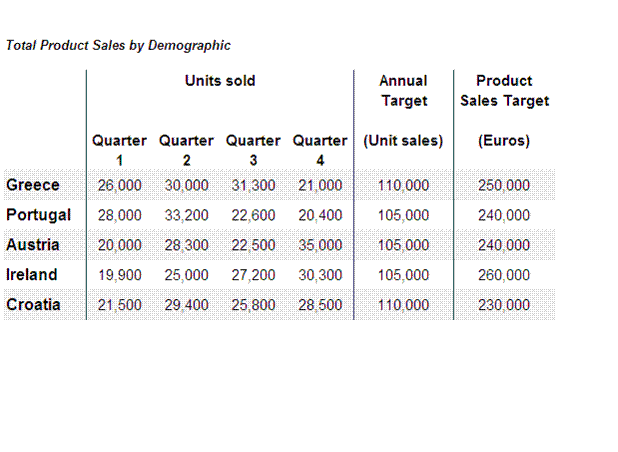Screen dimensions: 618x452
Task: Click the 'Quarter 1' column heading
Action: point(119,149)
